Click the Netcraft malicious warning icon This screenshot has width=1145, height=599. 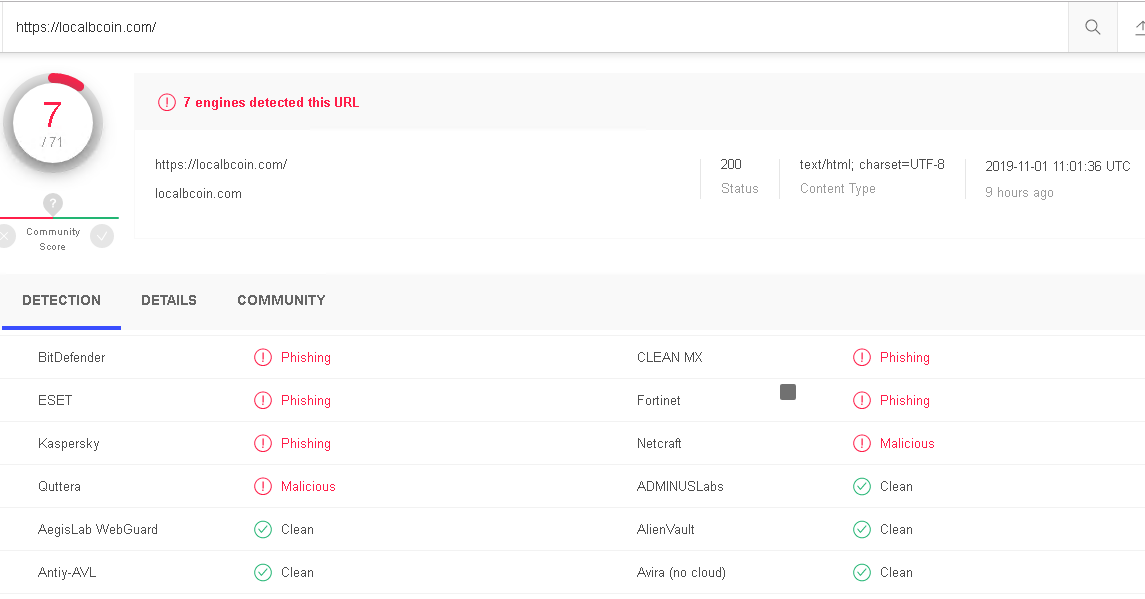(x=862, y=443)
